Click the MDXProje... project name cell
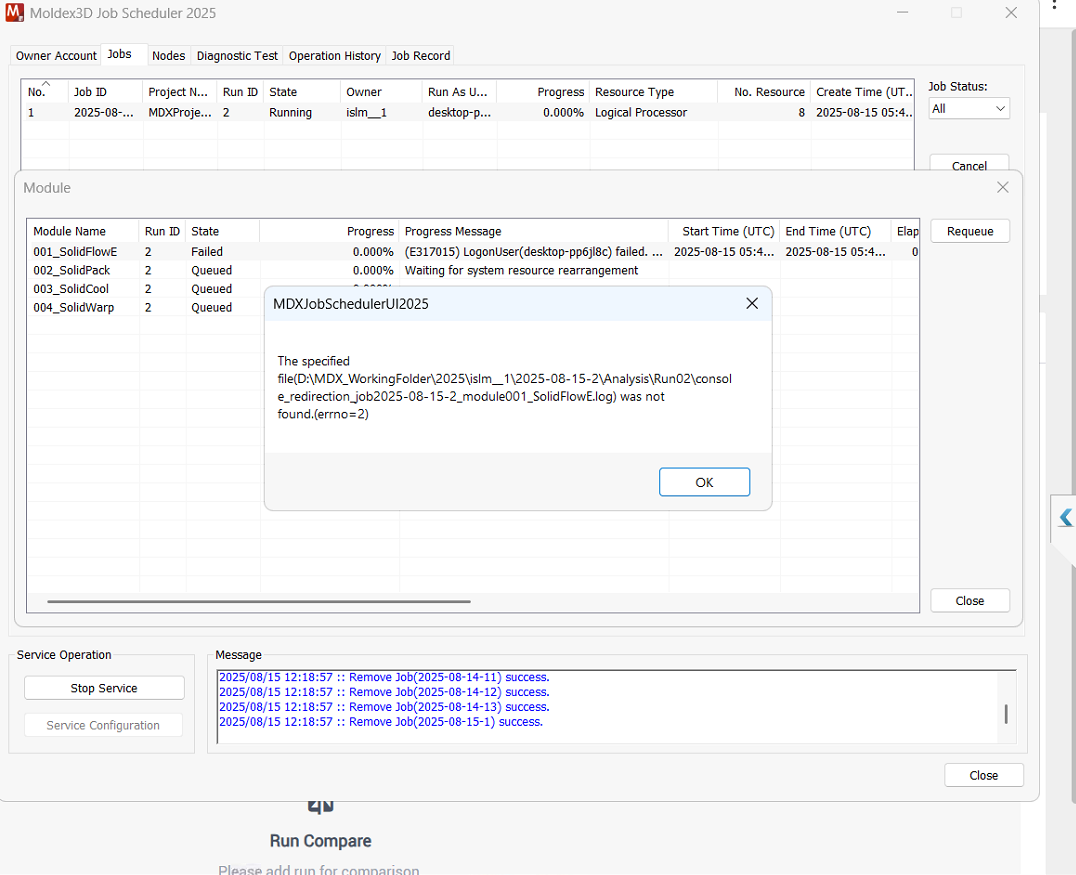This screenshot has height=875, width=1076. tap(180, 113)
